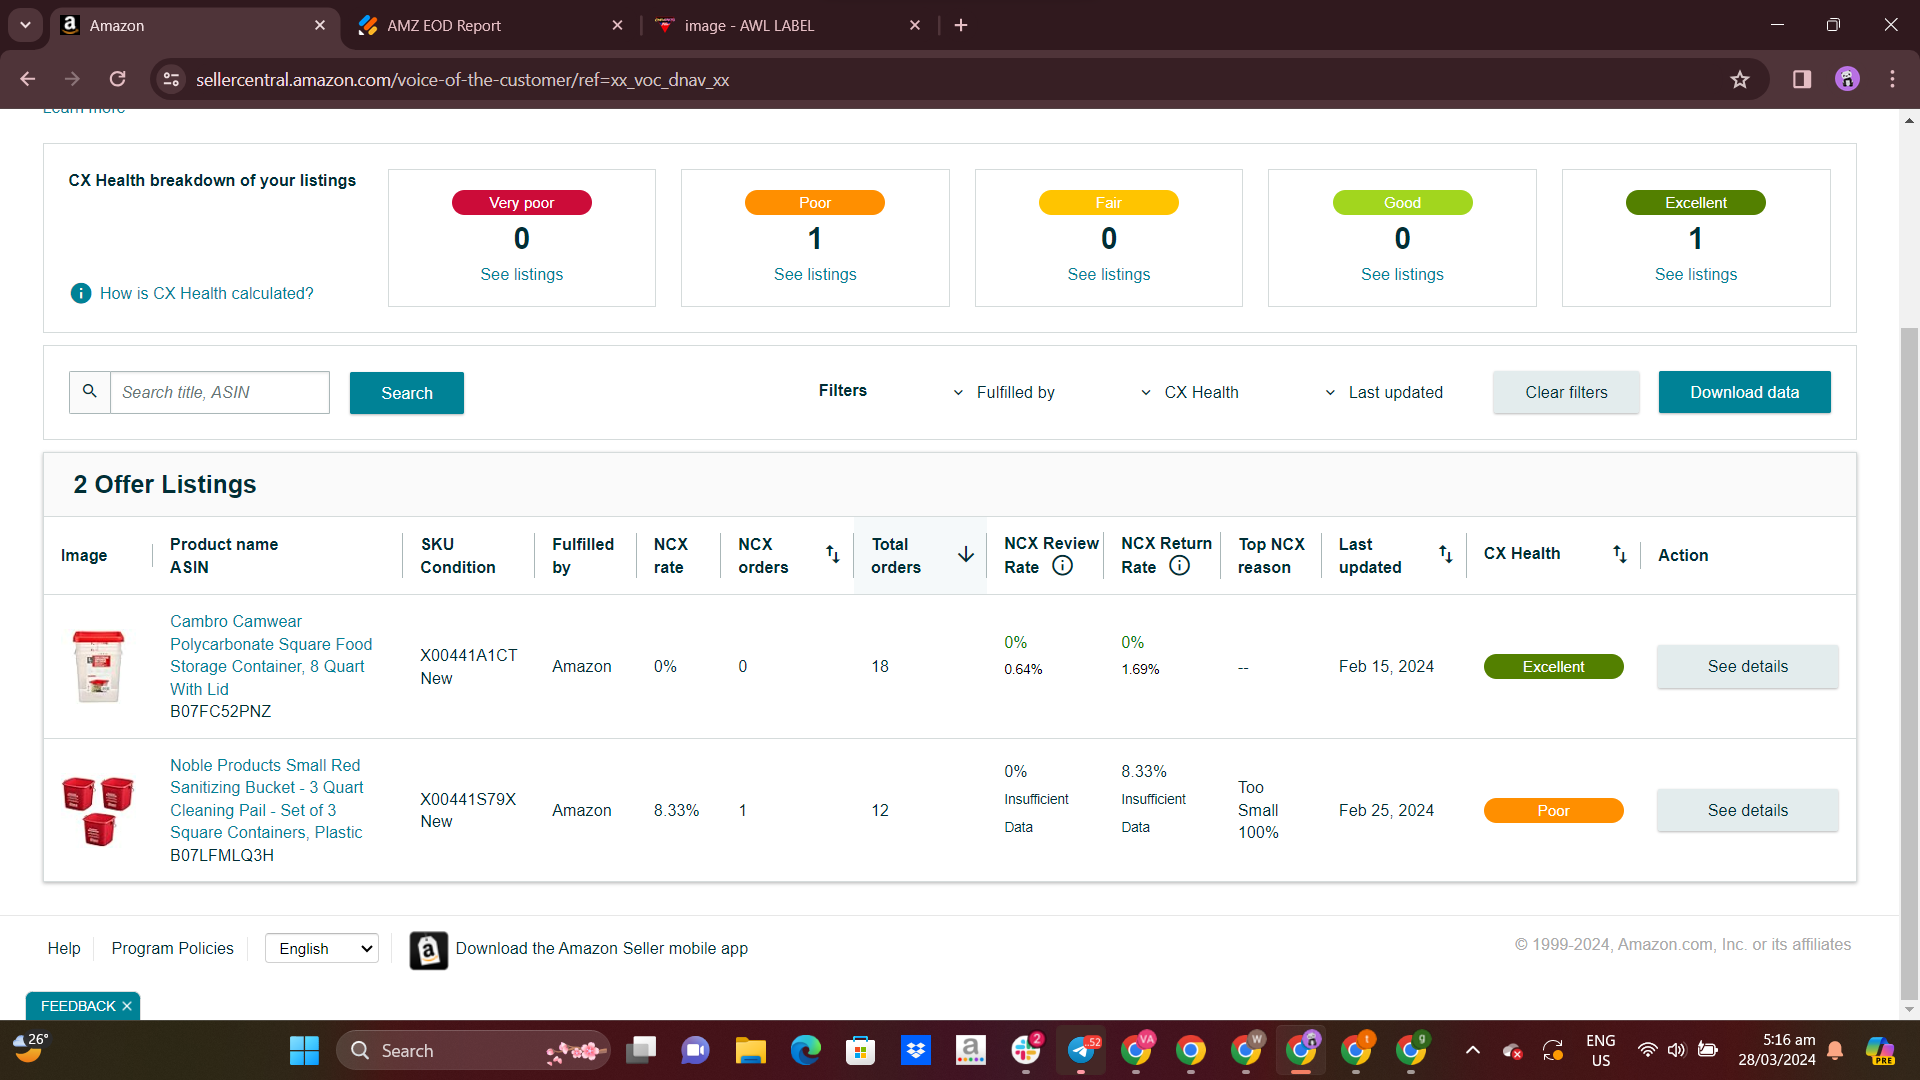Open Cambro Camwear product link
This screenshot has height=1080, width=1920.
[x=271, y=655]
